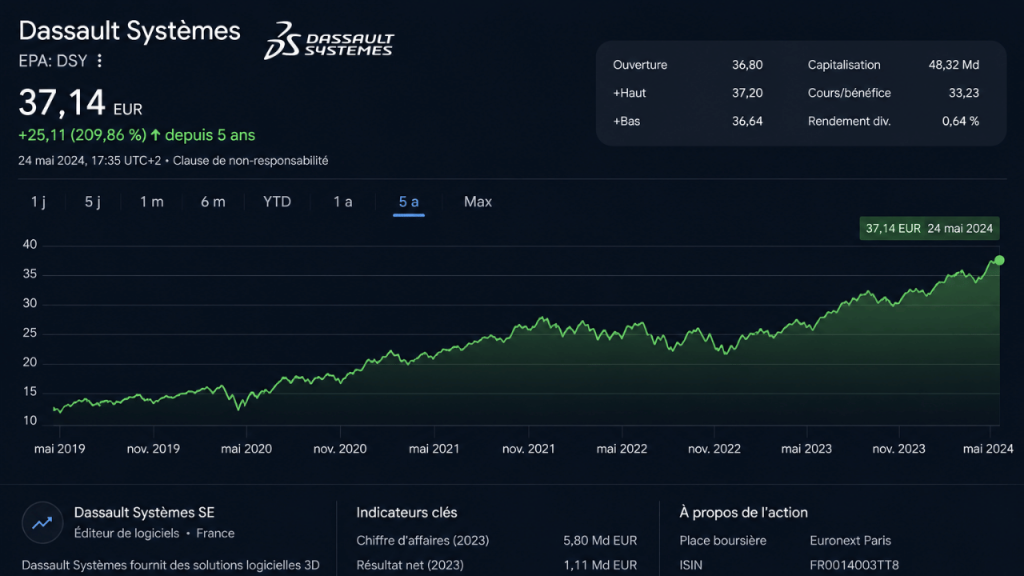This screenshot has height=576, width=1024.
Task: Select the 5 j time range tab
Action: pyautogui.click(x=93, y=202)
